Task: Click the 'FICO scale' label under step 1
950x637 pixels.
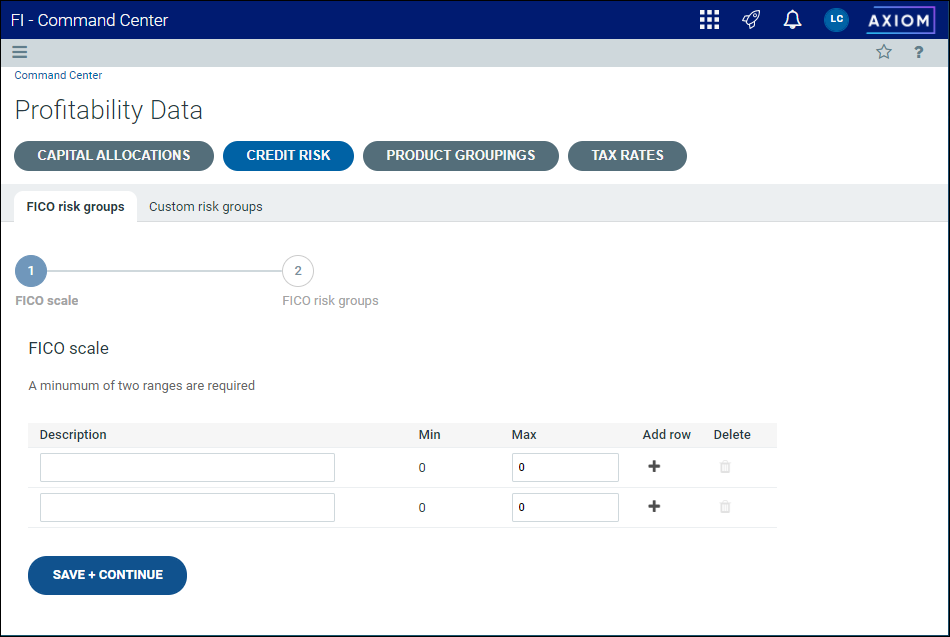Action: click(x=47, y=301)
